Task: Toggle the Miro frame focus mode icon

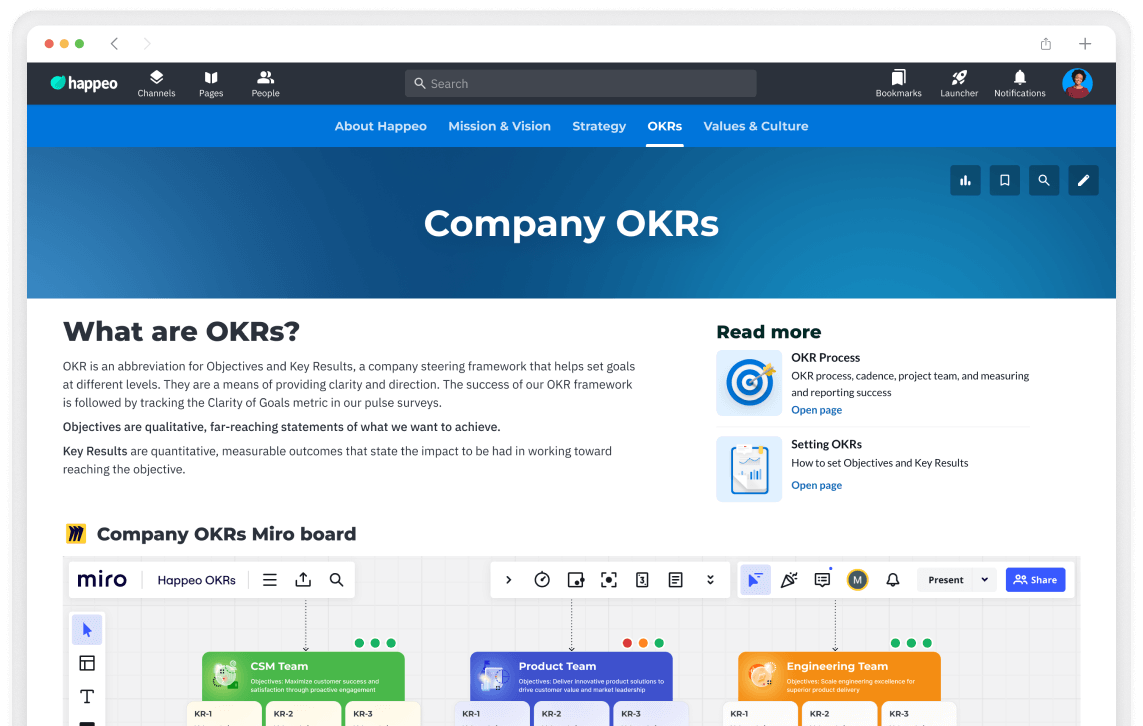Action: coord(608,580)
